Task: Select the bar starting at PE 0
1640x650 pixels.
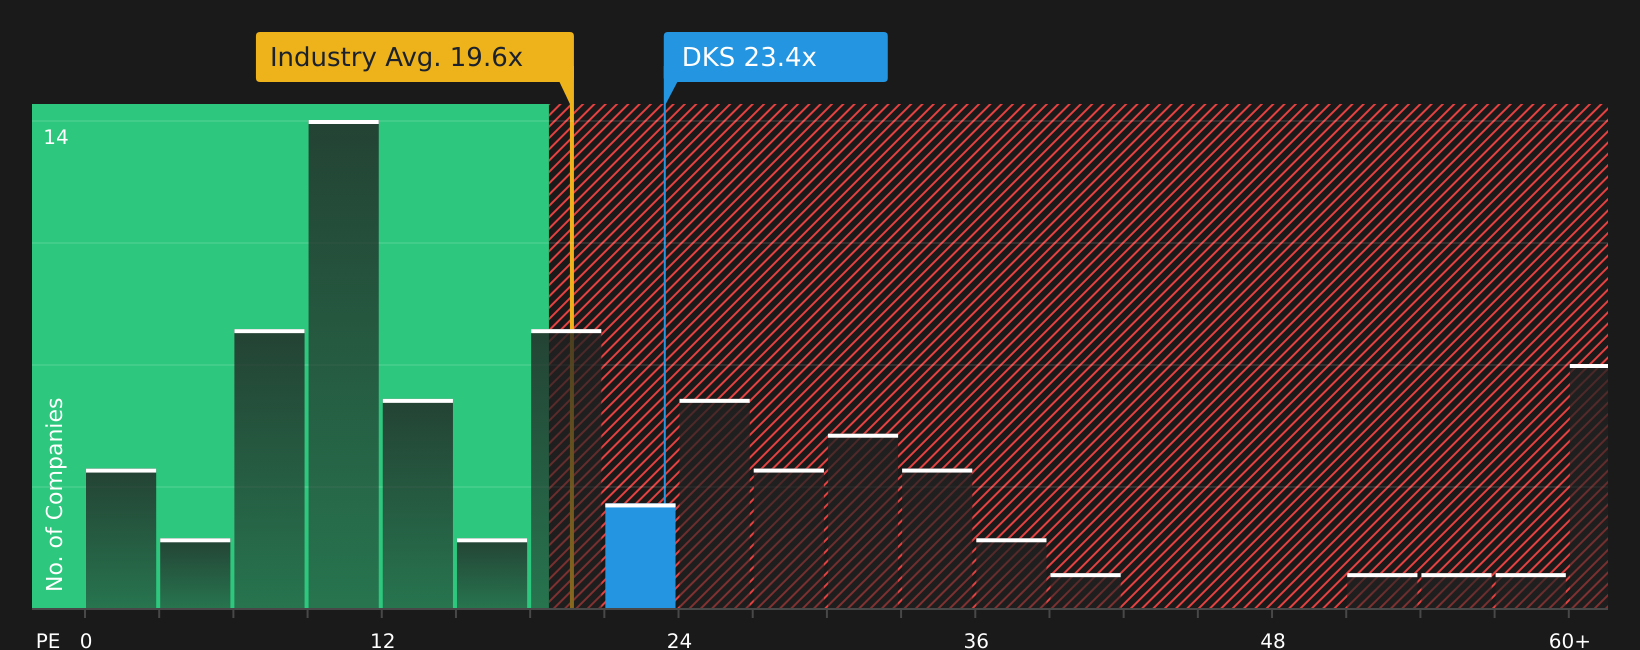Action: (121, 539)
